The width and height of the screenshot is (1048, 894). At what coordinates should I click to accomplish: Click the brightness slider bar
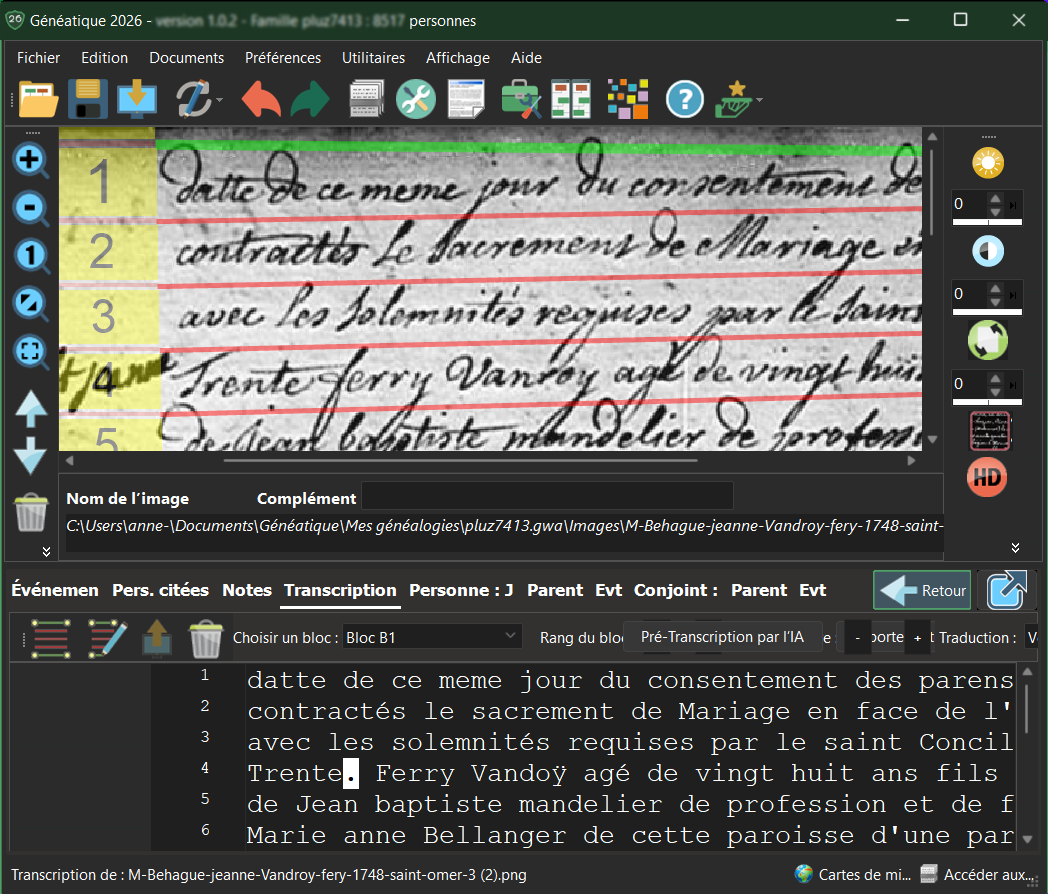pos(986,224)
